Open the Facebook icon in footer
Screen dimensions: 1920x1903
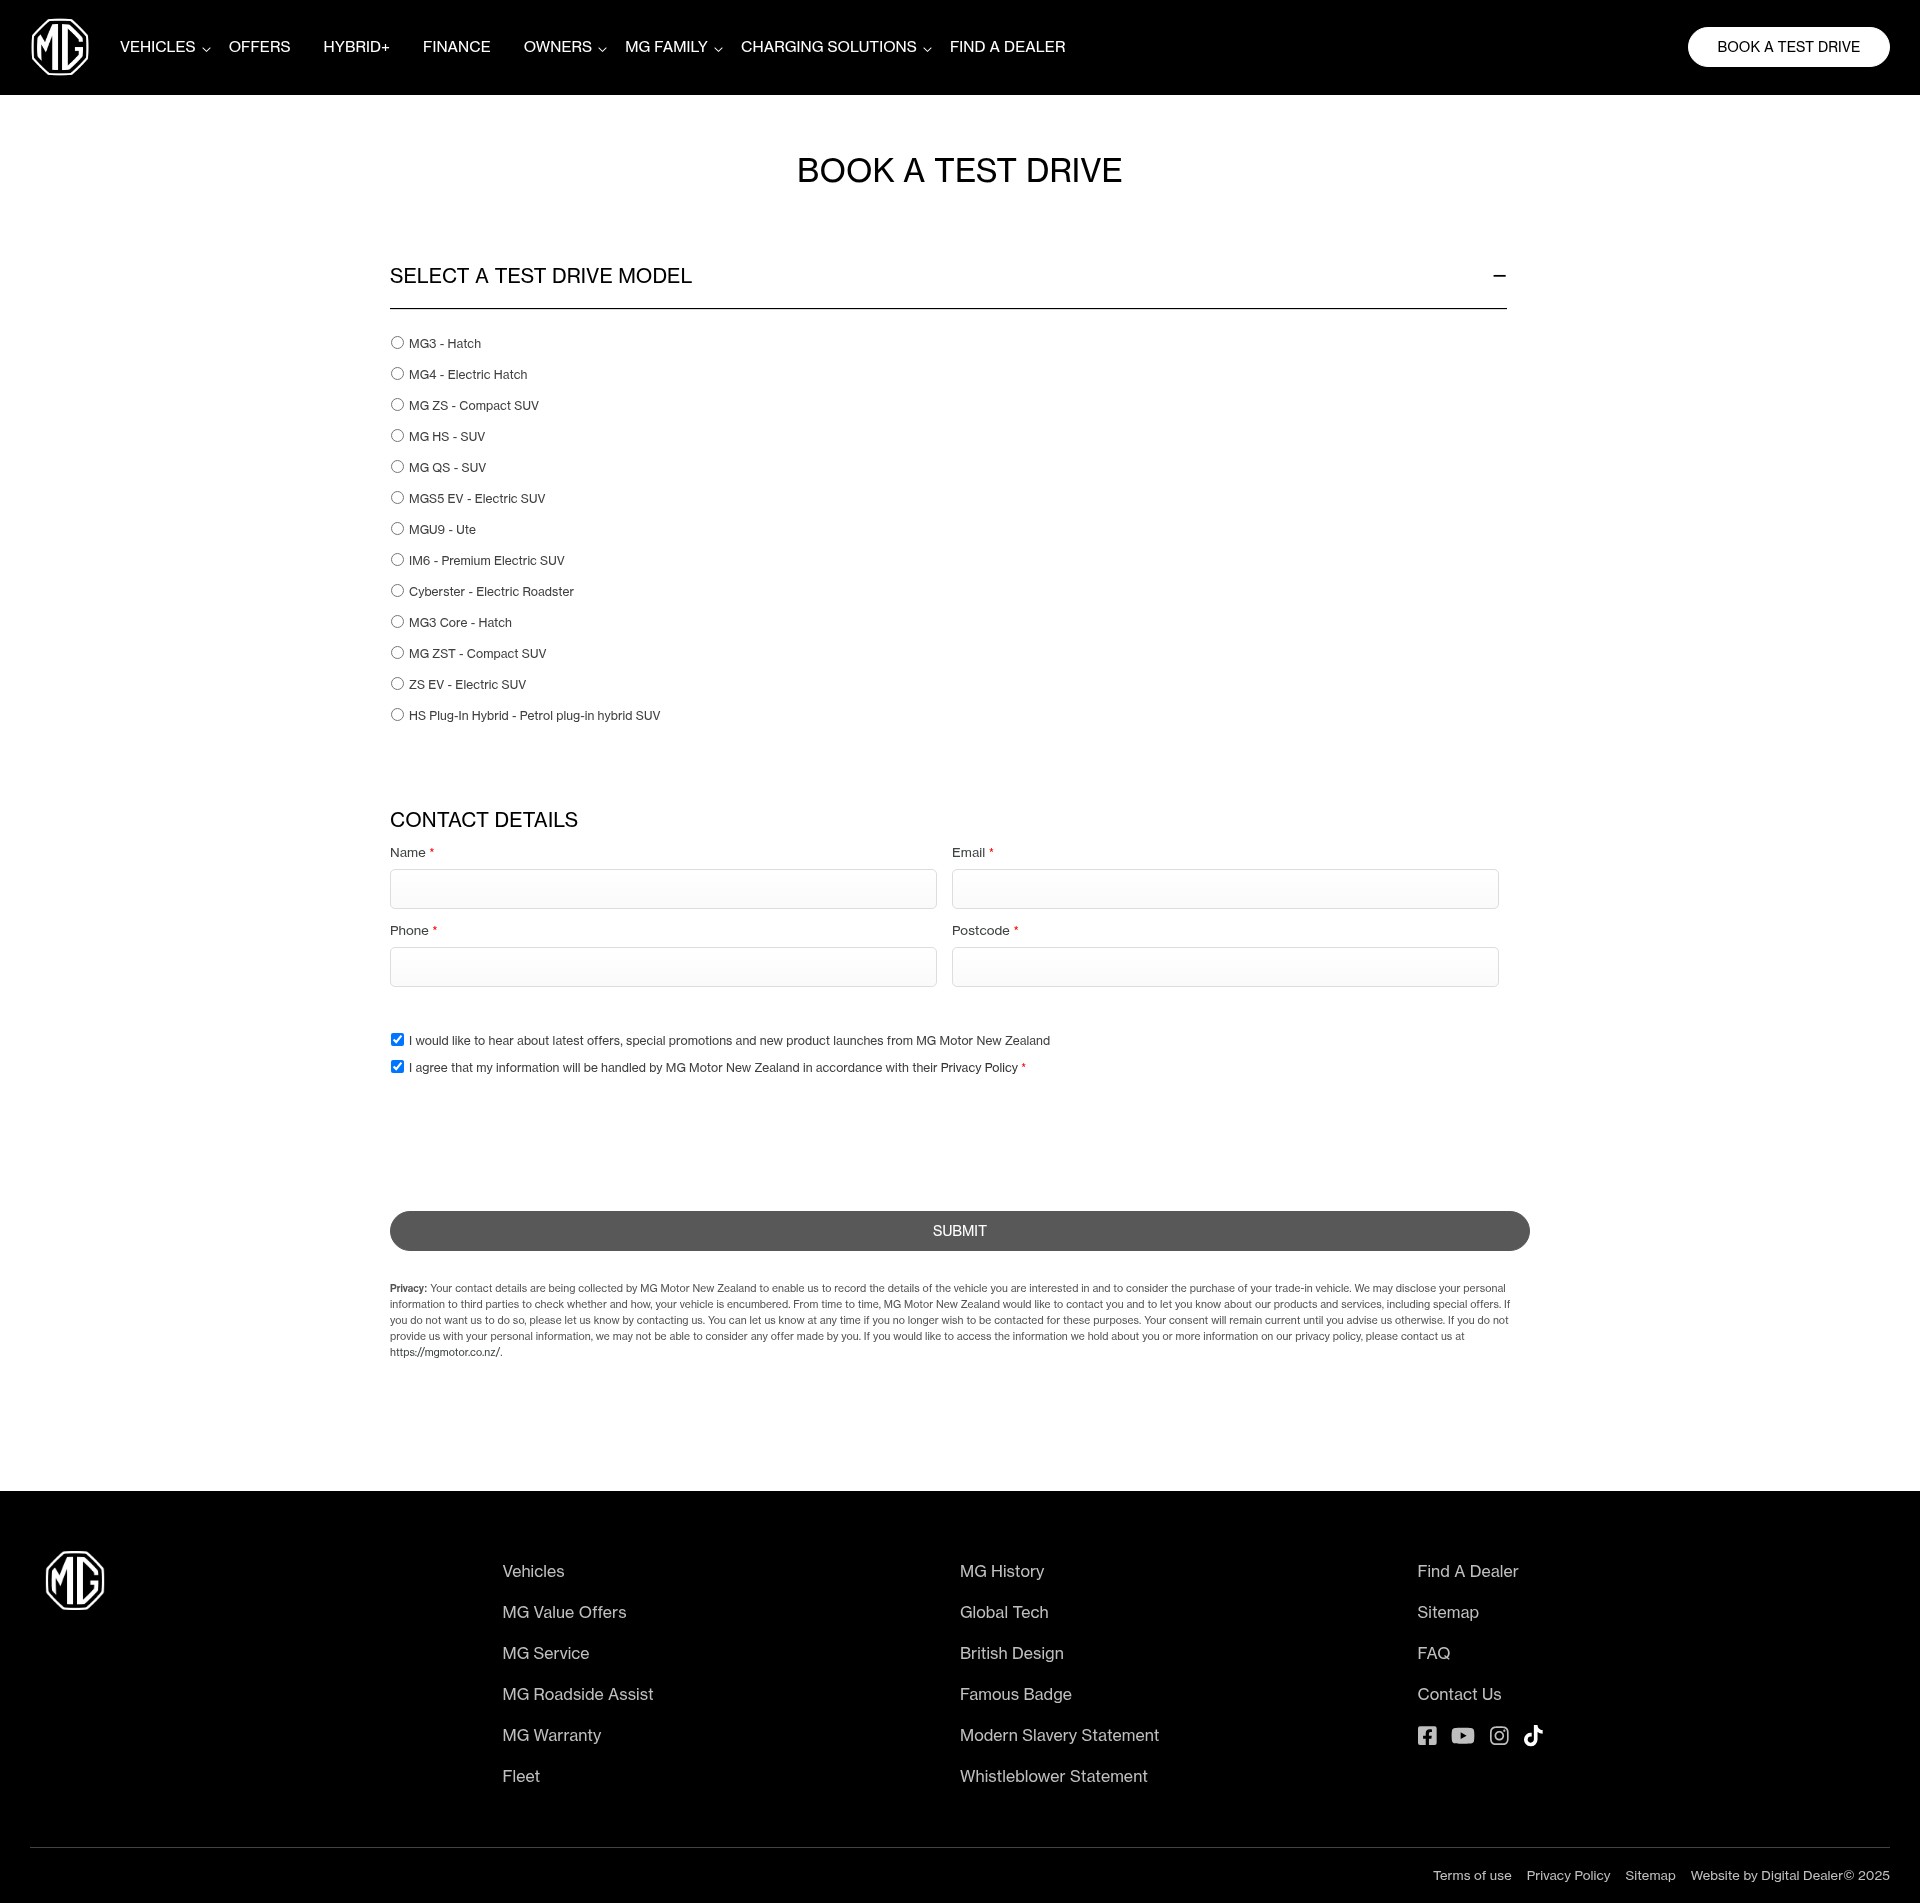pos(1427,1736)
